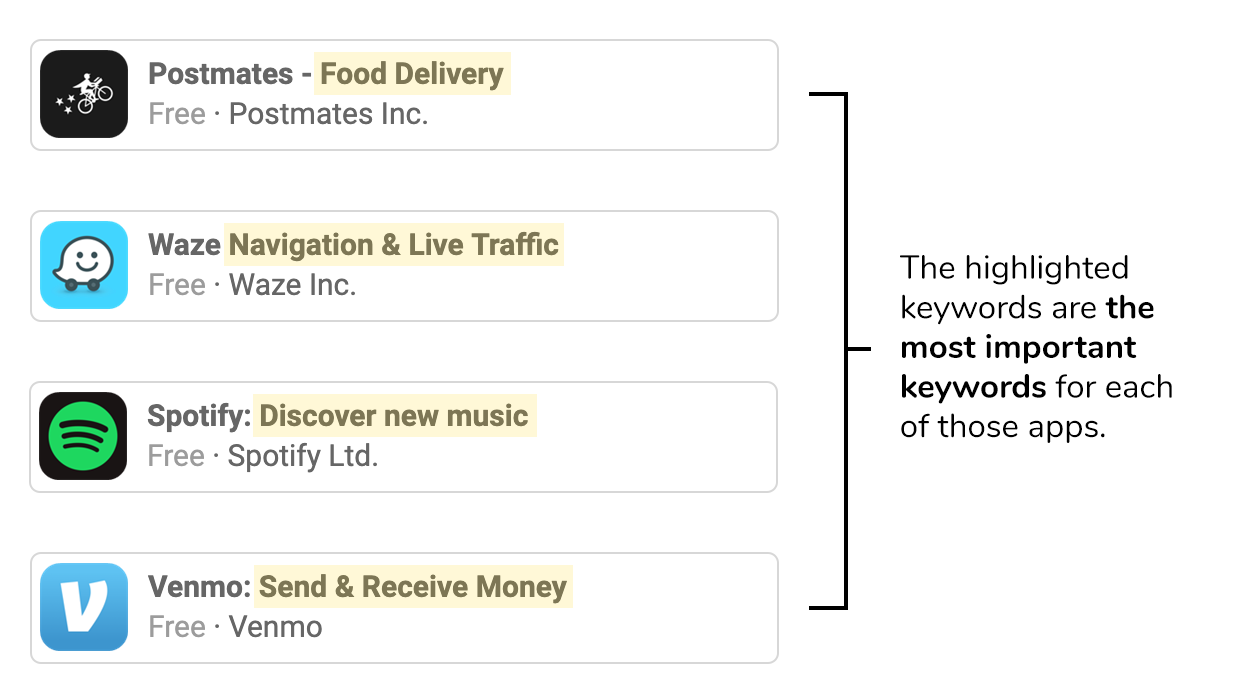Select highlighted Navigation & Live Traffic keyword
Image resolution: width=1250 pixels, height=692 pixels.
tap(394, 245)
